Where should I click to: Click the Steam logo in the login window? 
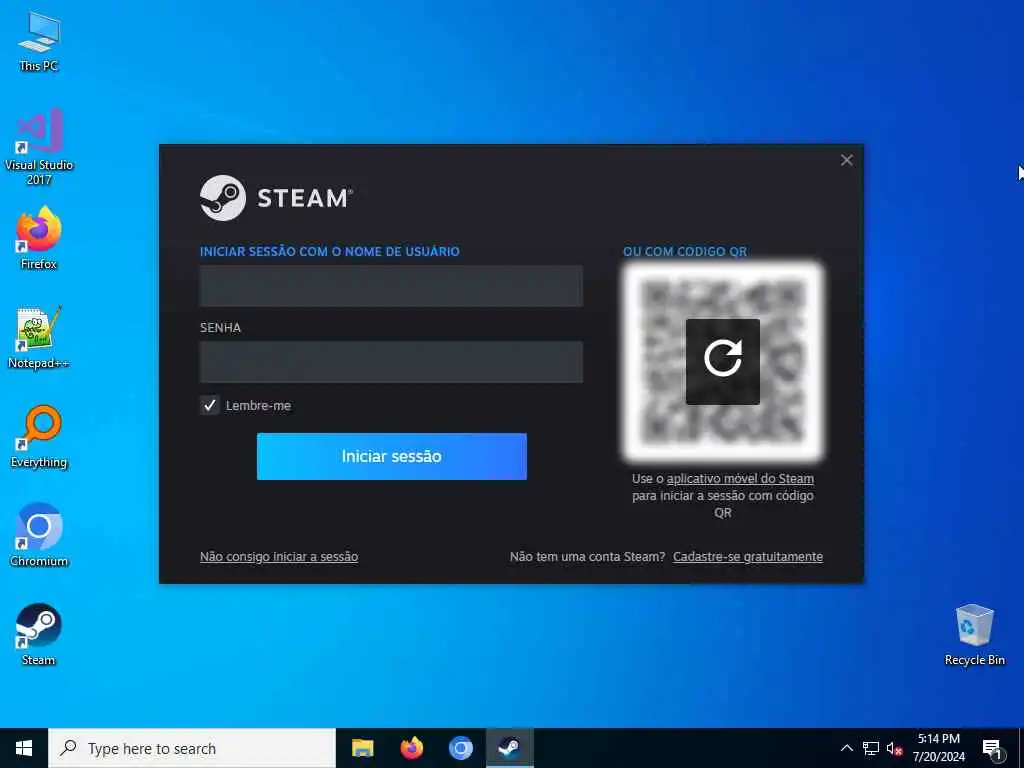click(276, 198)
